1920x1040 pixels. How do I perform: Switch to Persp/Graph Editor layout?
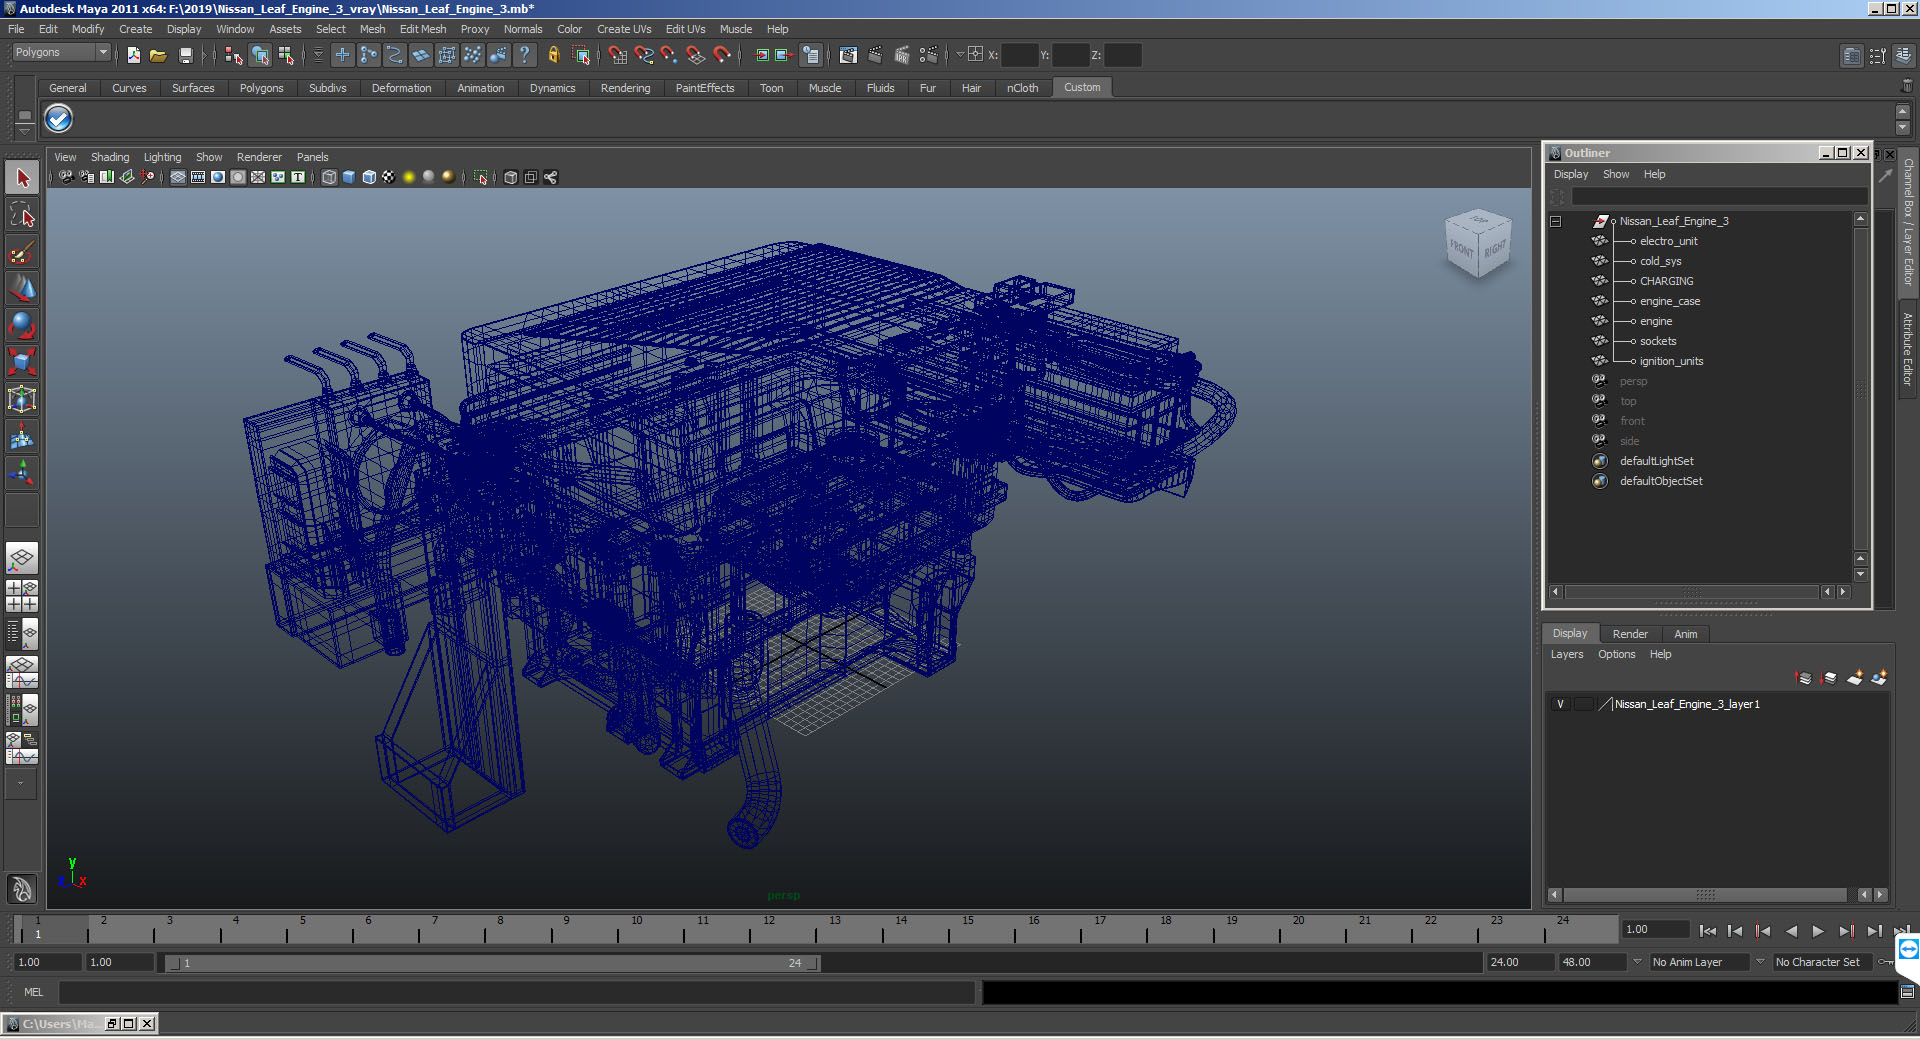[x=22, y=671]
